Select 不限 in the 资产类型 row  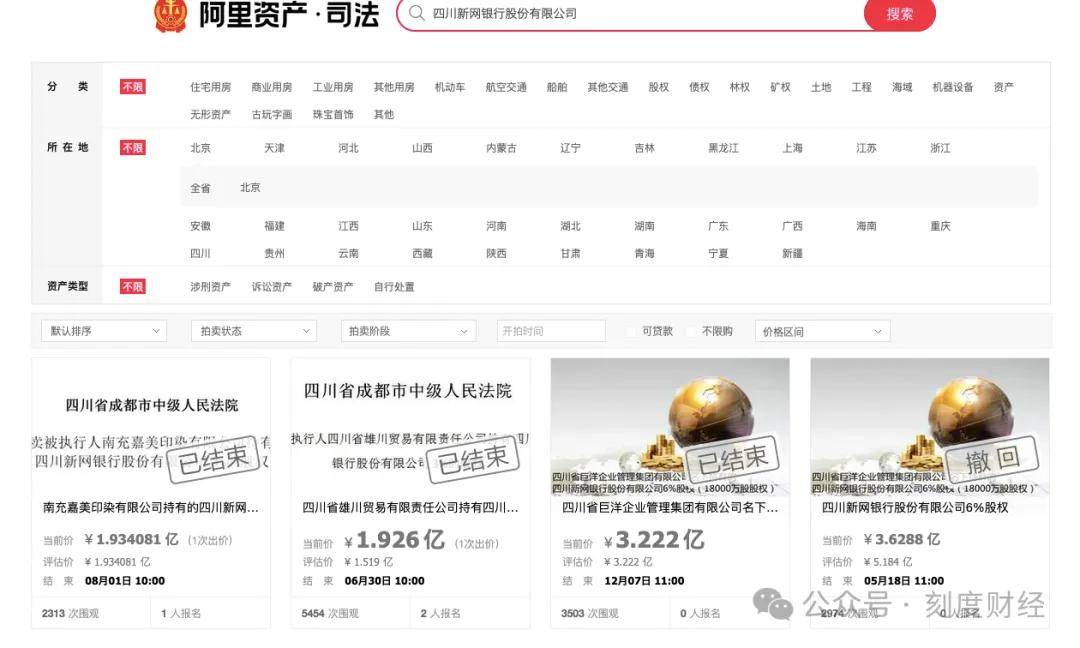point(132,286)
